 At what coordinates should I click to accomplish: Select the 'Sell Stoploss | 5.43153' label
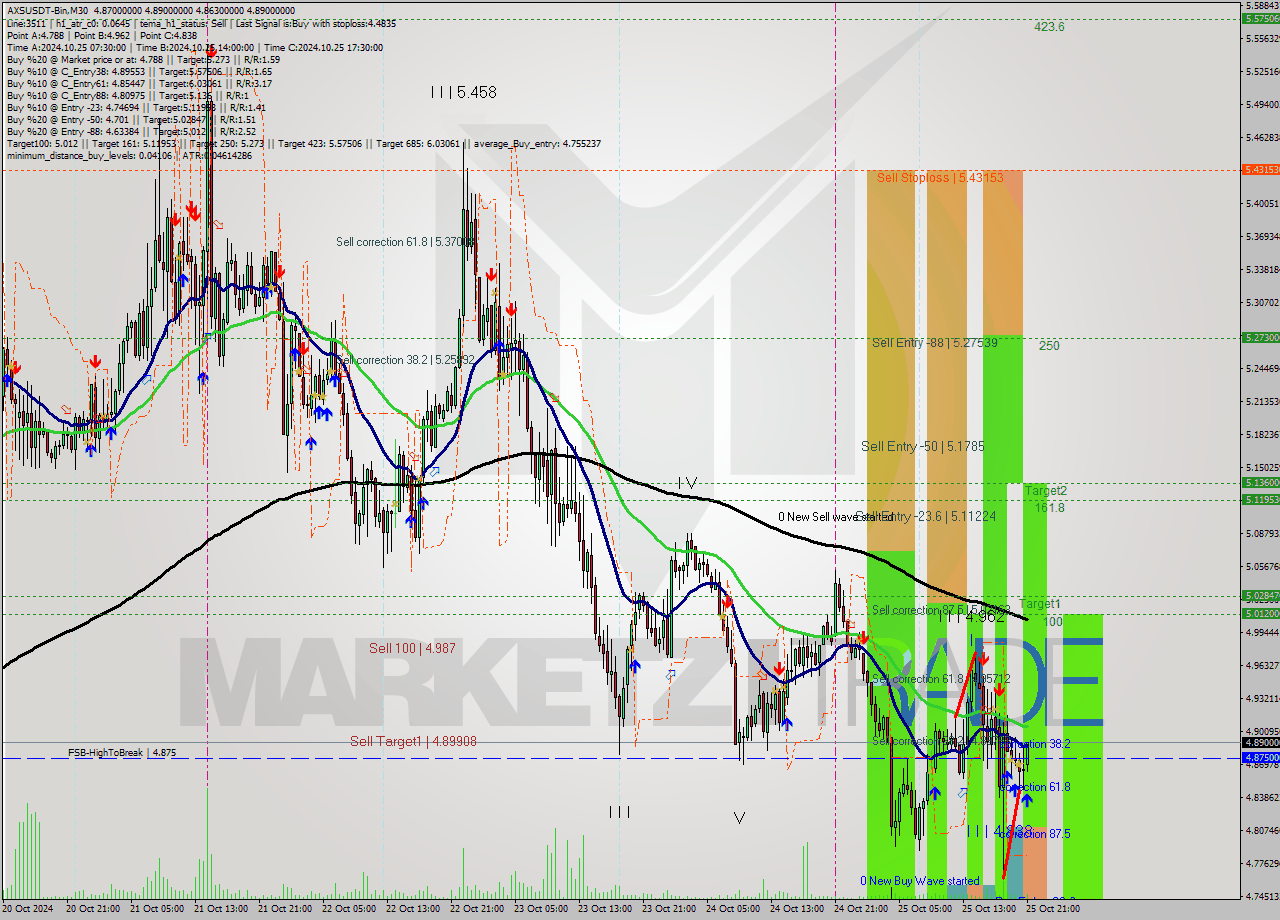pyautogui.click(x=938, y=178)
